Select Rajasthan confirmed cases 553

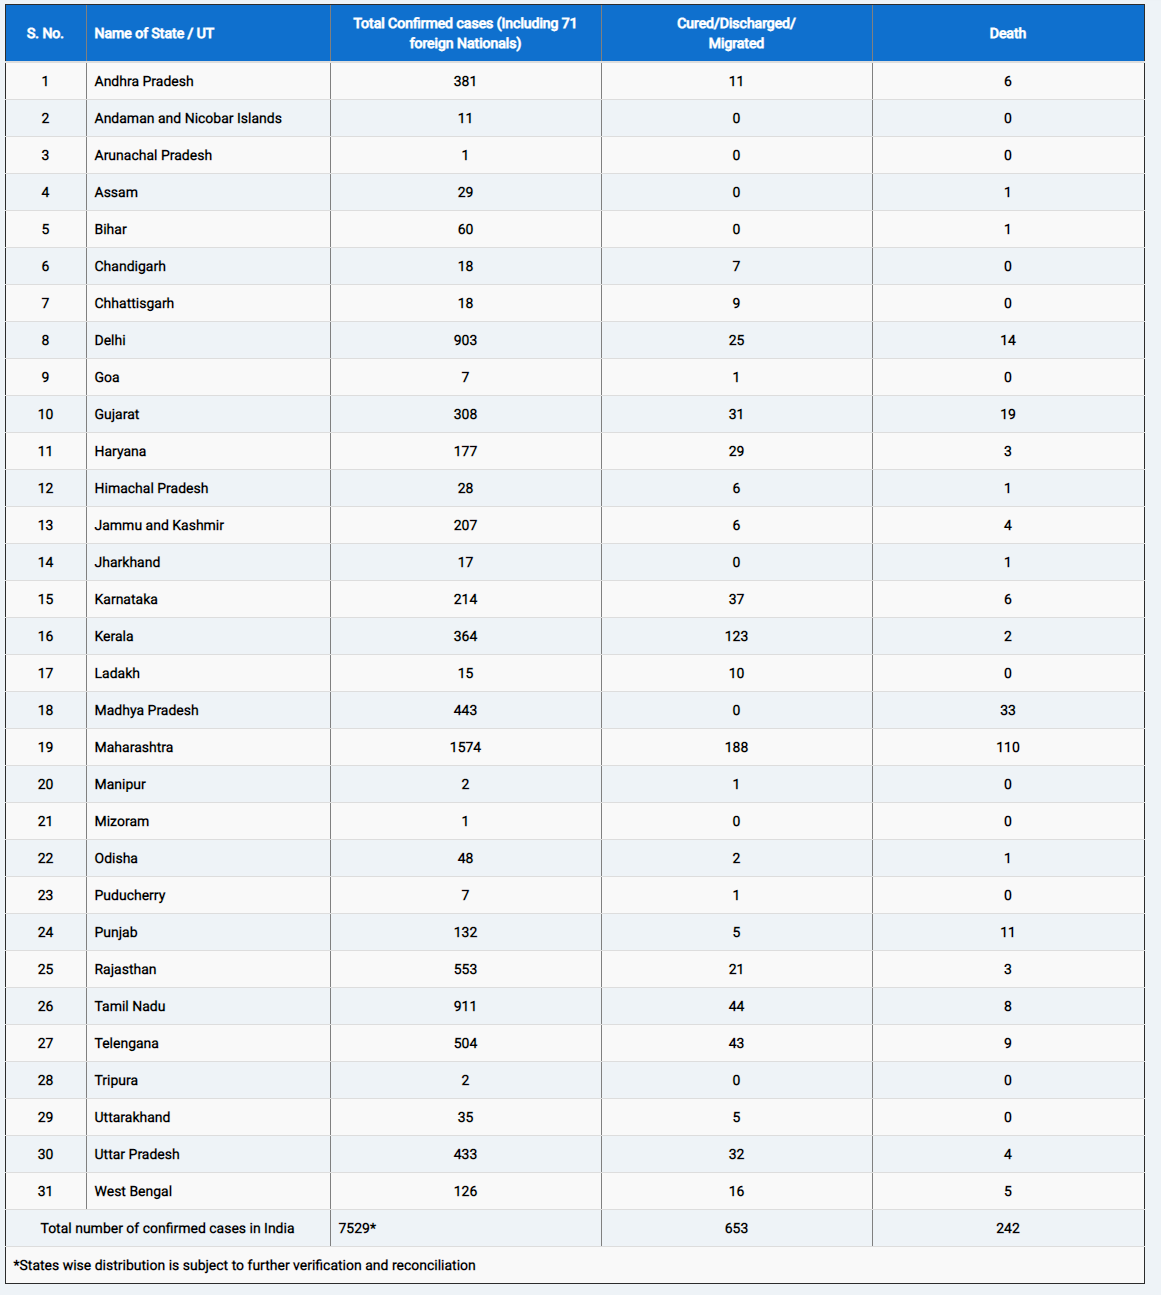[x=465, y=969]
